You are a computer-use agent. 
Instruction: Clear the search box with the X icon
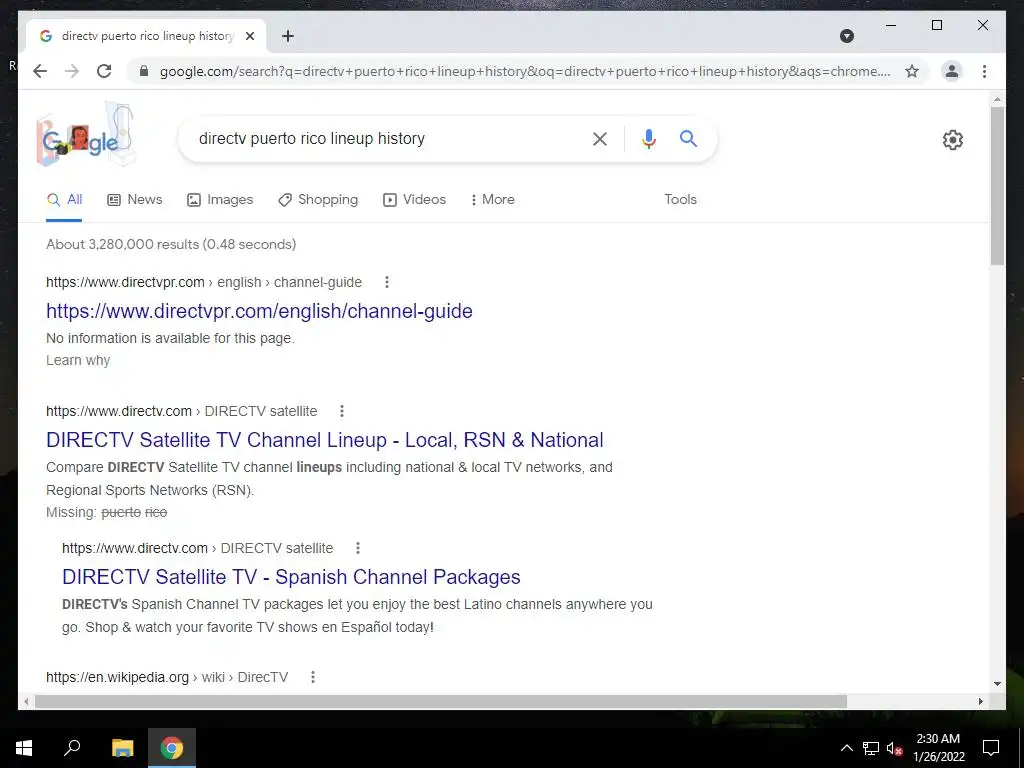600,138
